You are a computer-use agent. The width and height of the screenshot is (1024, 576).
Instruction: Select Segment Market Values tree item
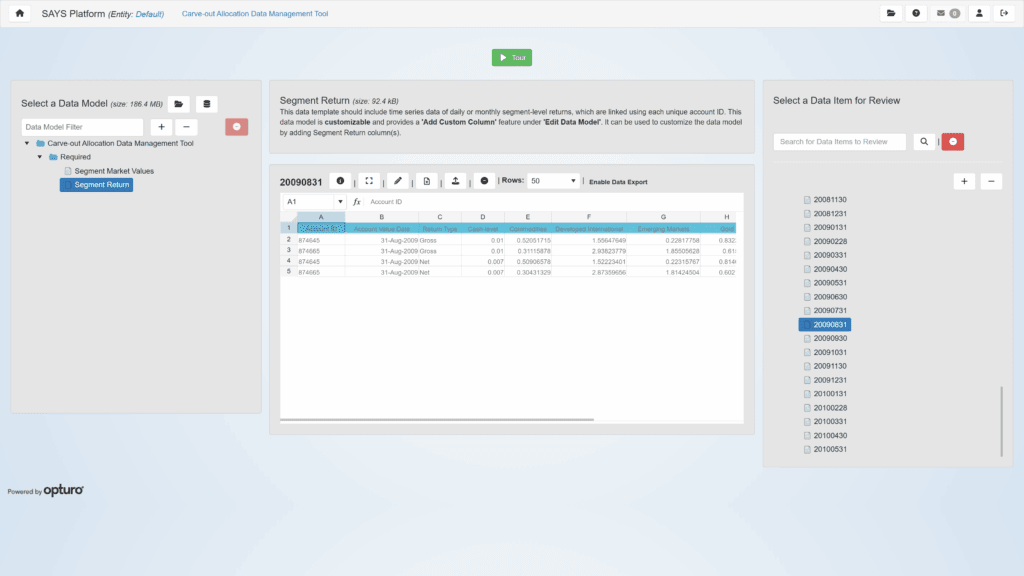(x=113, y=171)
